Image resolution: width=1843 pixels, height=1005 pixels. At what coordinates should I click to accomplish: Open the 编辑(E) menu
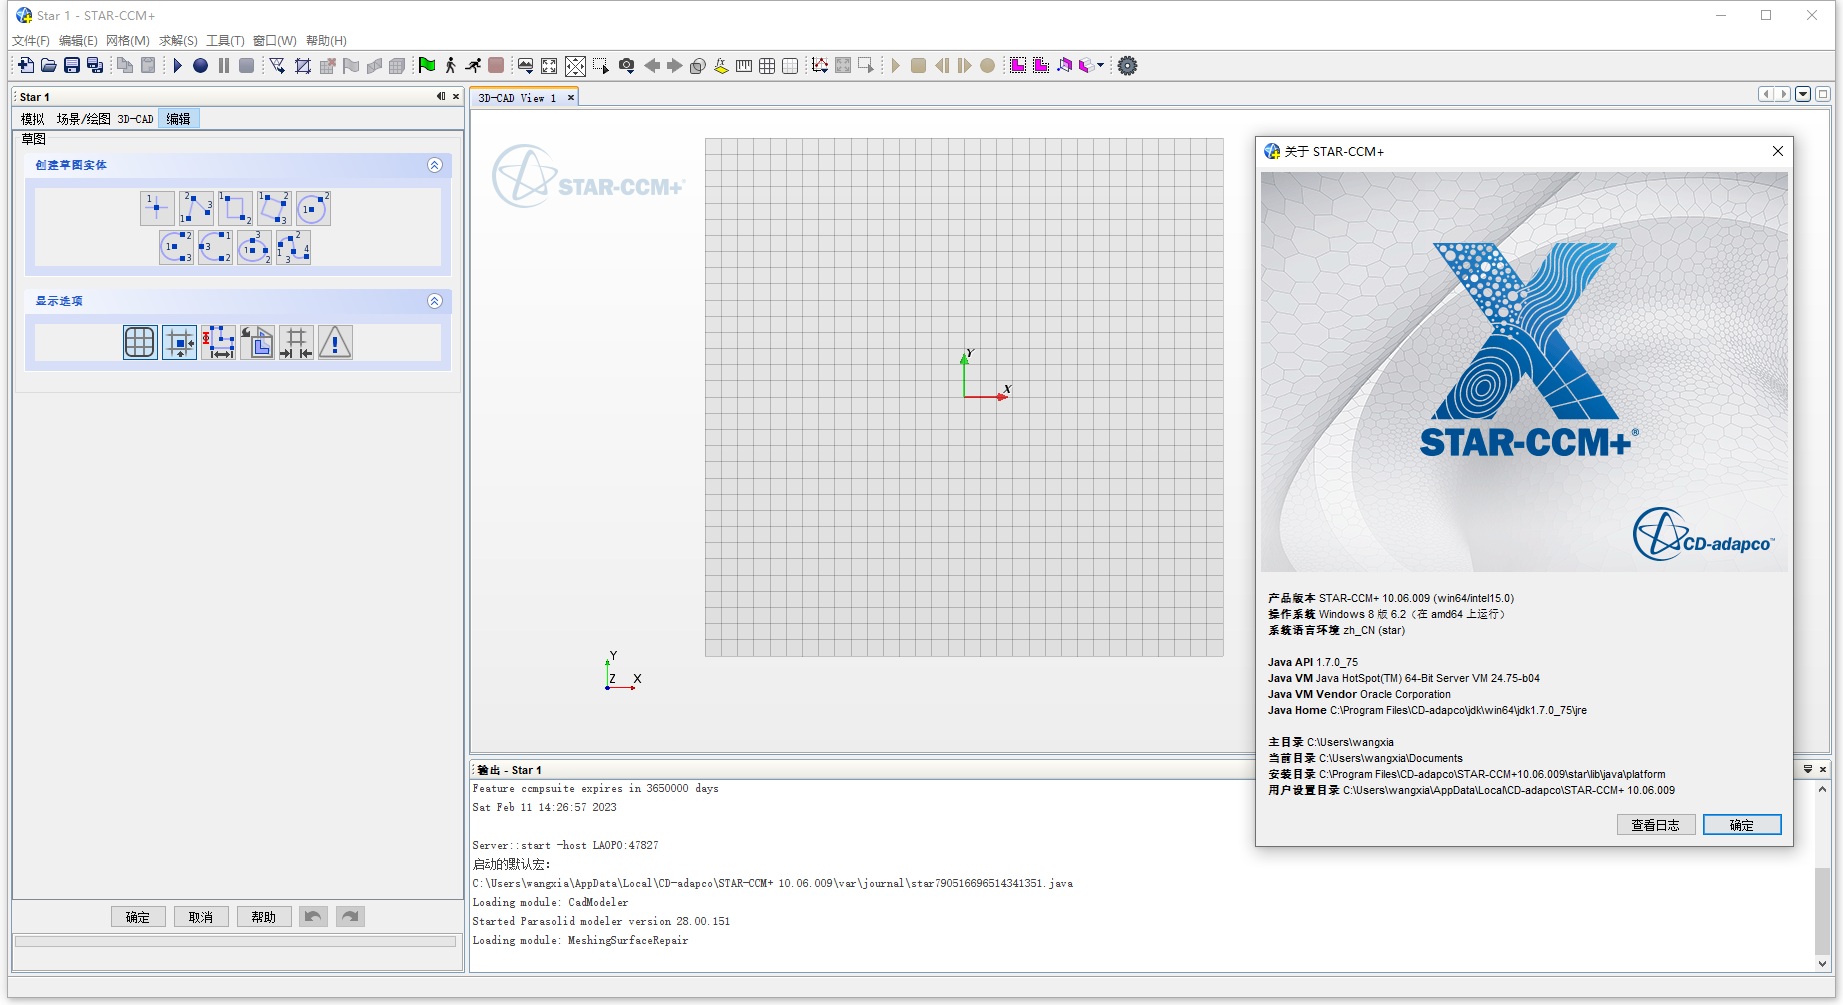[x=78, y=41]
